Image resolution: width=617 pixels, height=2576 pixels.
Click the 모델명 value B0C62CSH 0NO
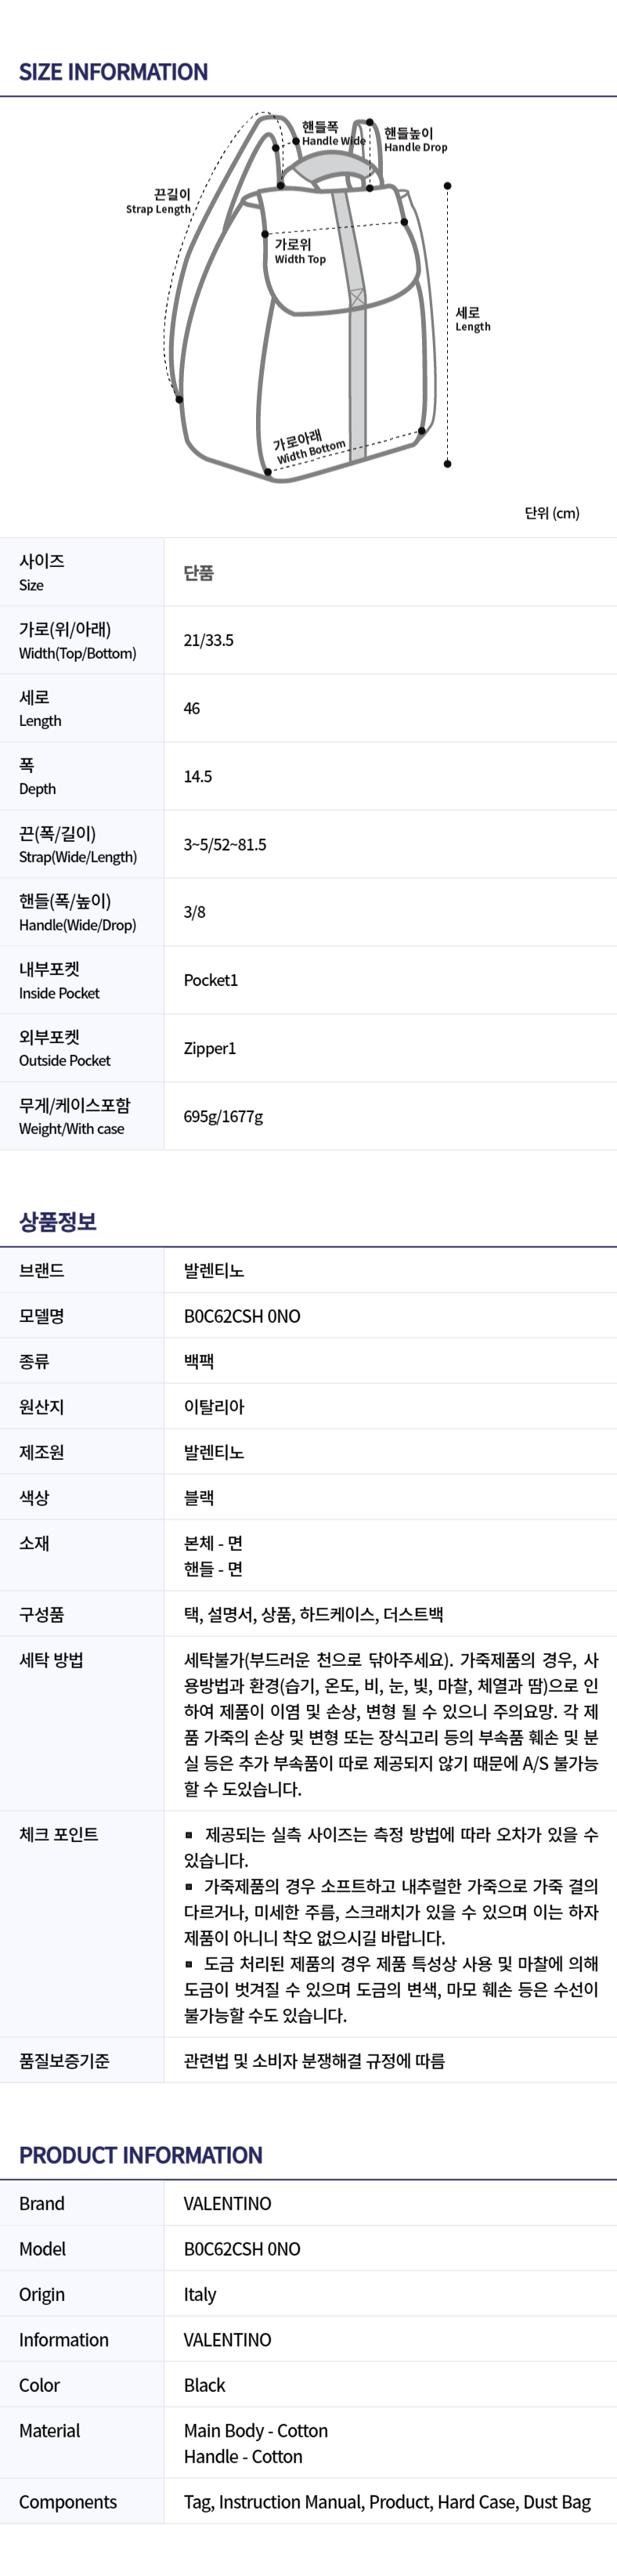[x=242, y=1316]
